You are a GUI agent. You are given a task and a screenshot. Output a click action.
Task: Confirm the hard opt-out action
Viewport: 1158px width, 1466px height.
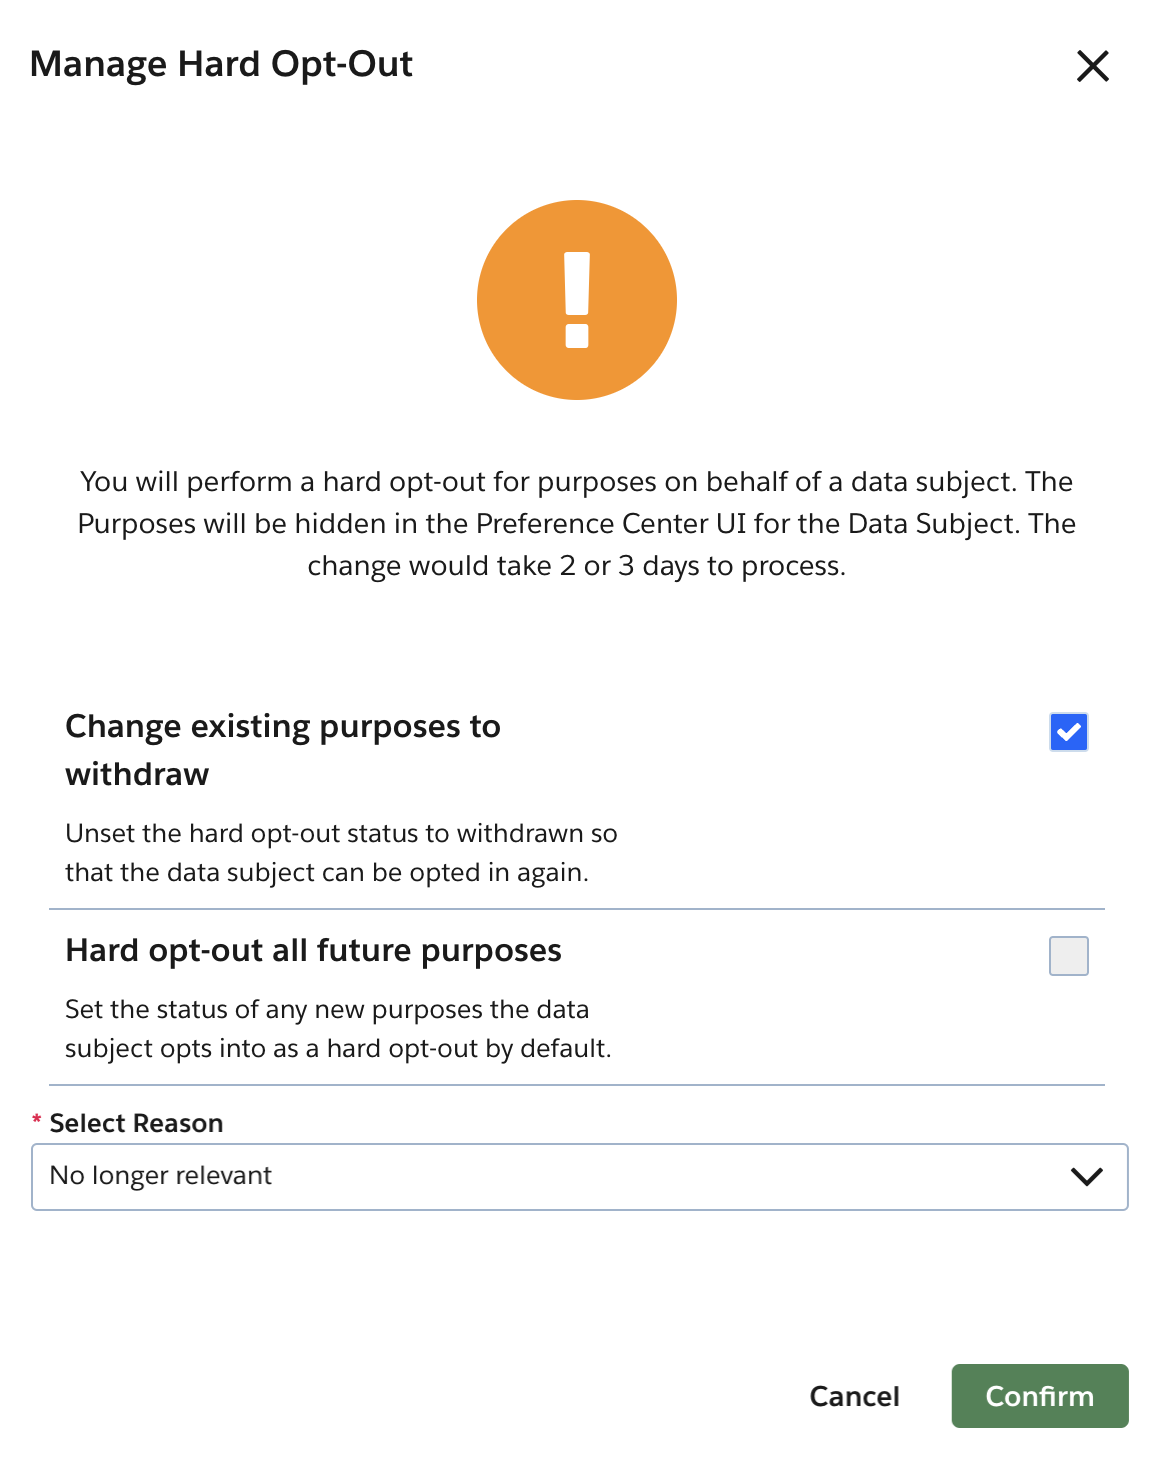coord(1039,1396)
